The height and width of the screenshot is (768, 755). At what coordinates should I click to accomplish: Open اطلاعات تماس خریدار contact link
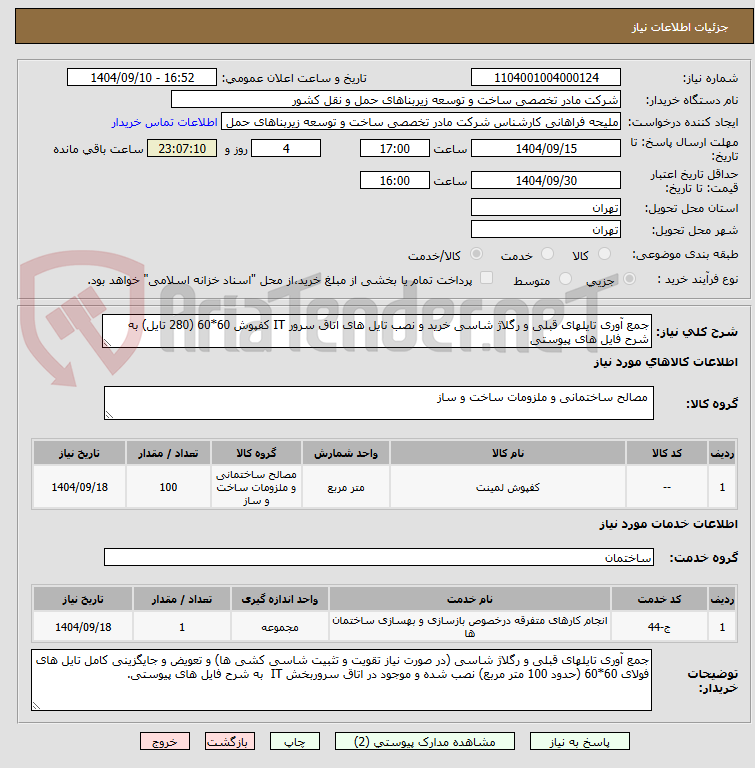164,122
